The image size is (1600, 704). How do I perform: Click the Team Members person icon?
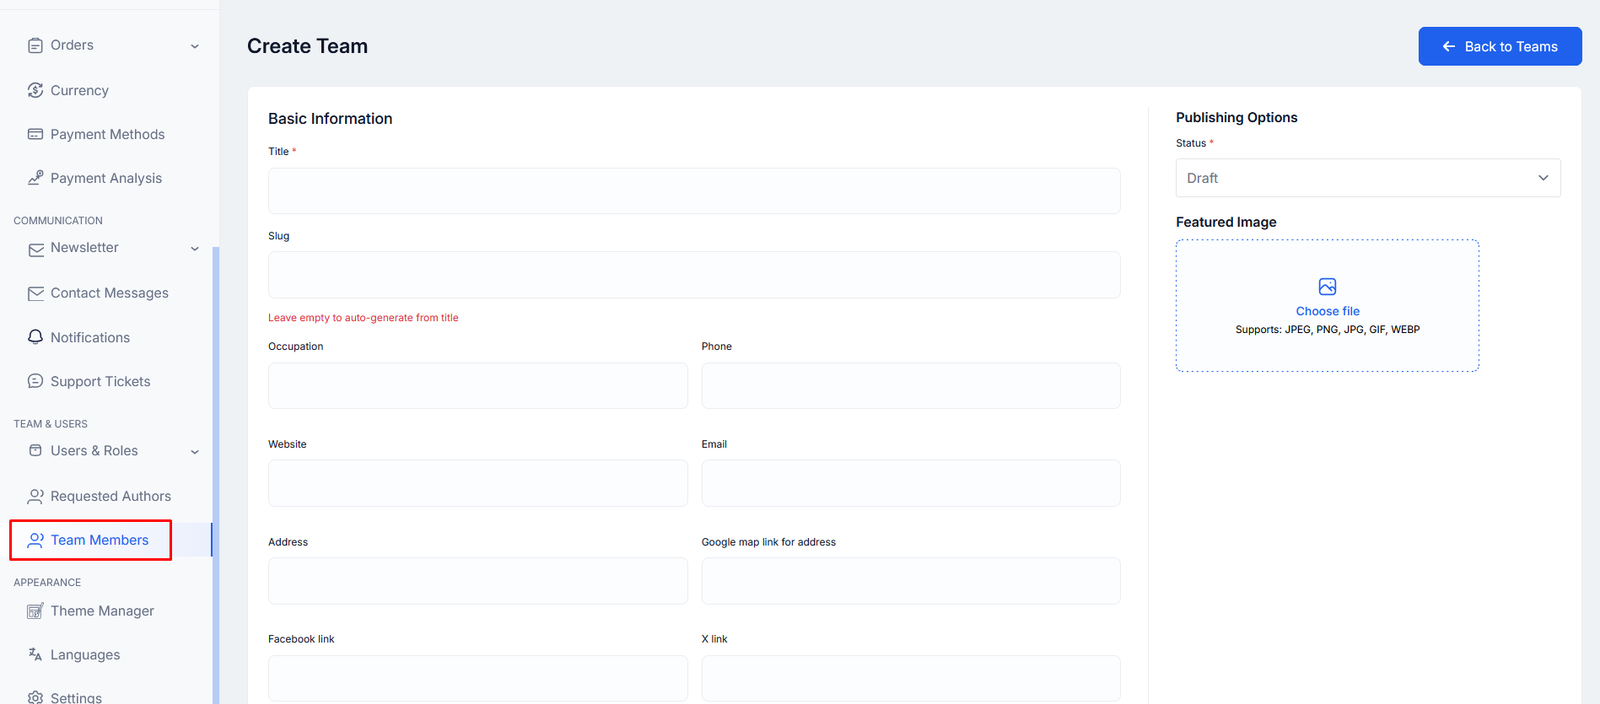pos(35,540)
